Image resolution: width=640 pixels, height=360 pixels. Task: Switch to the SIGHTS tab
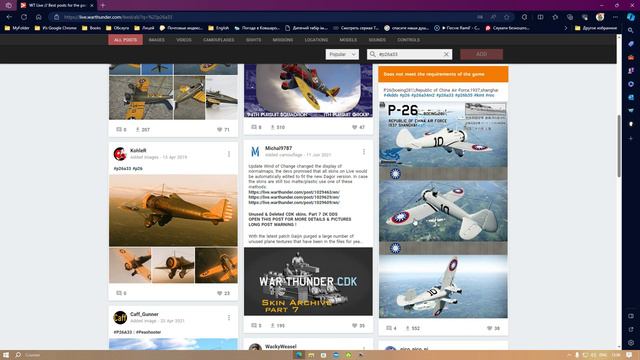tap(253, 40)
